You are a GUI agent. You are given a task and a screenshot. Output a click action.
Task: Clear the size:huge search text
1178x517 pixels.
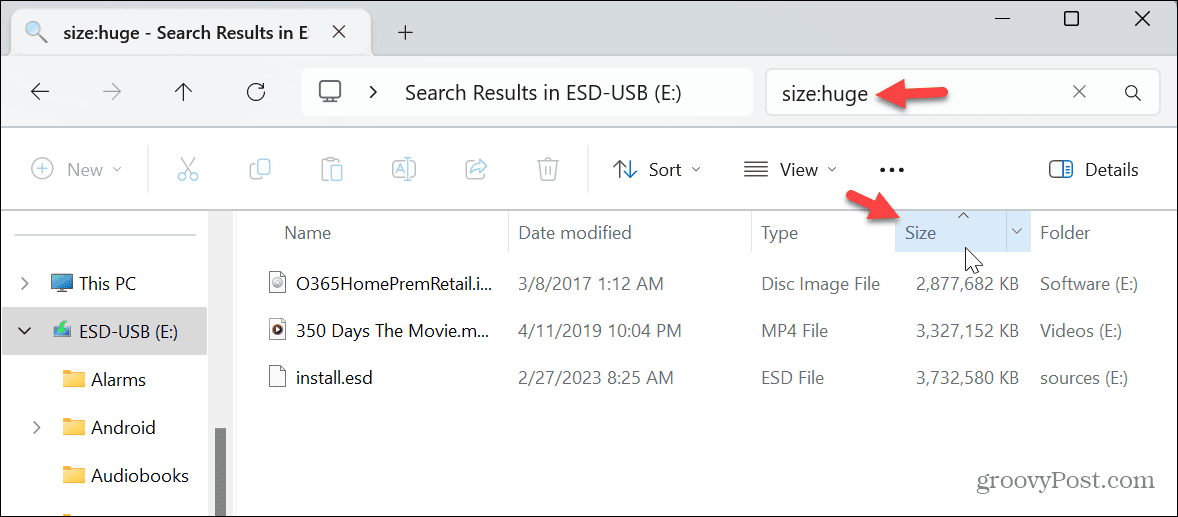(x=1079, y=93)
